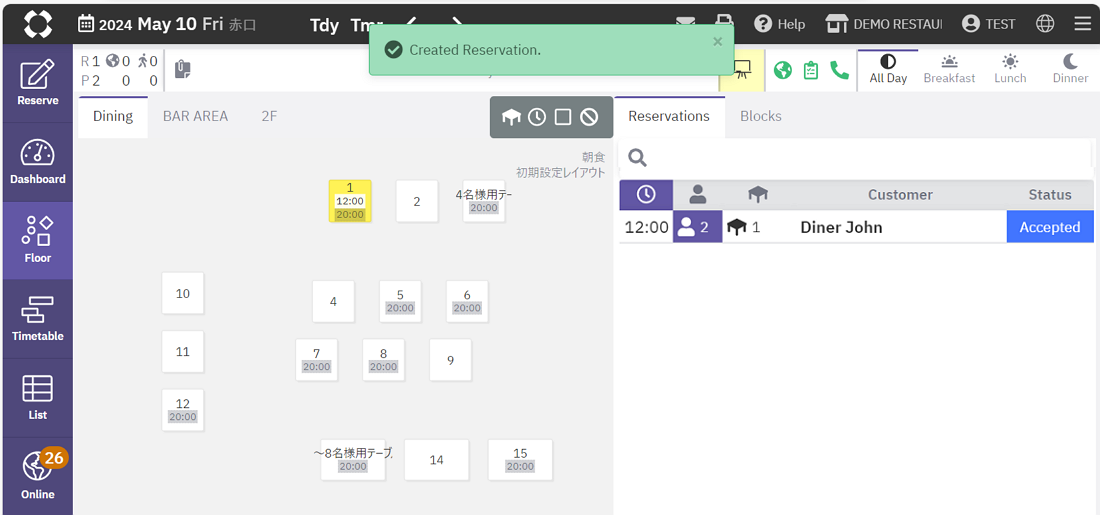Image resolution: width=1100 pixels, height=515 pixels.
Task: Click the language globe icon in header
Action: [x=1045, y=24]
